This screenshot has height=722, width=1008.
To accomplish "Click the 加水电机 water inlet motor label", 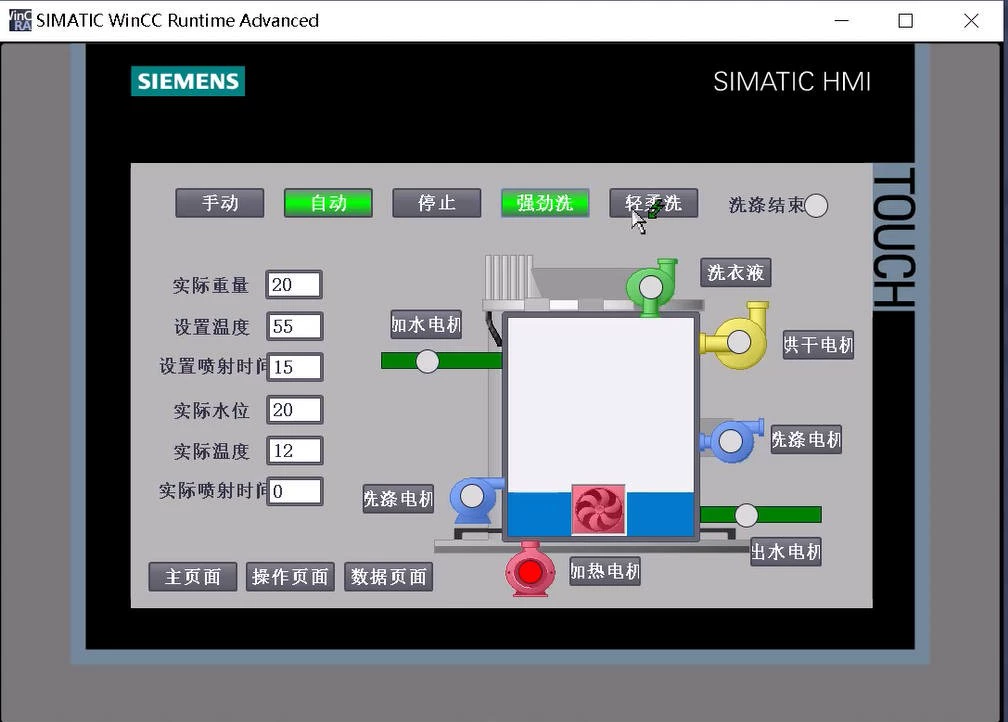I will (425, 325).
